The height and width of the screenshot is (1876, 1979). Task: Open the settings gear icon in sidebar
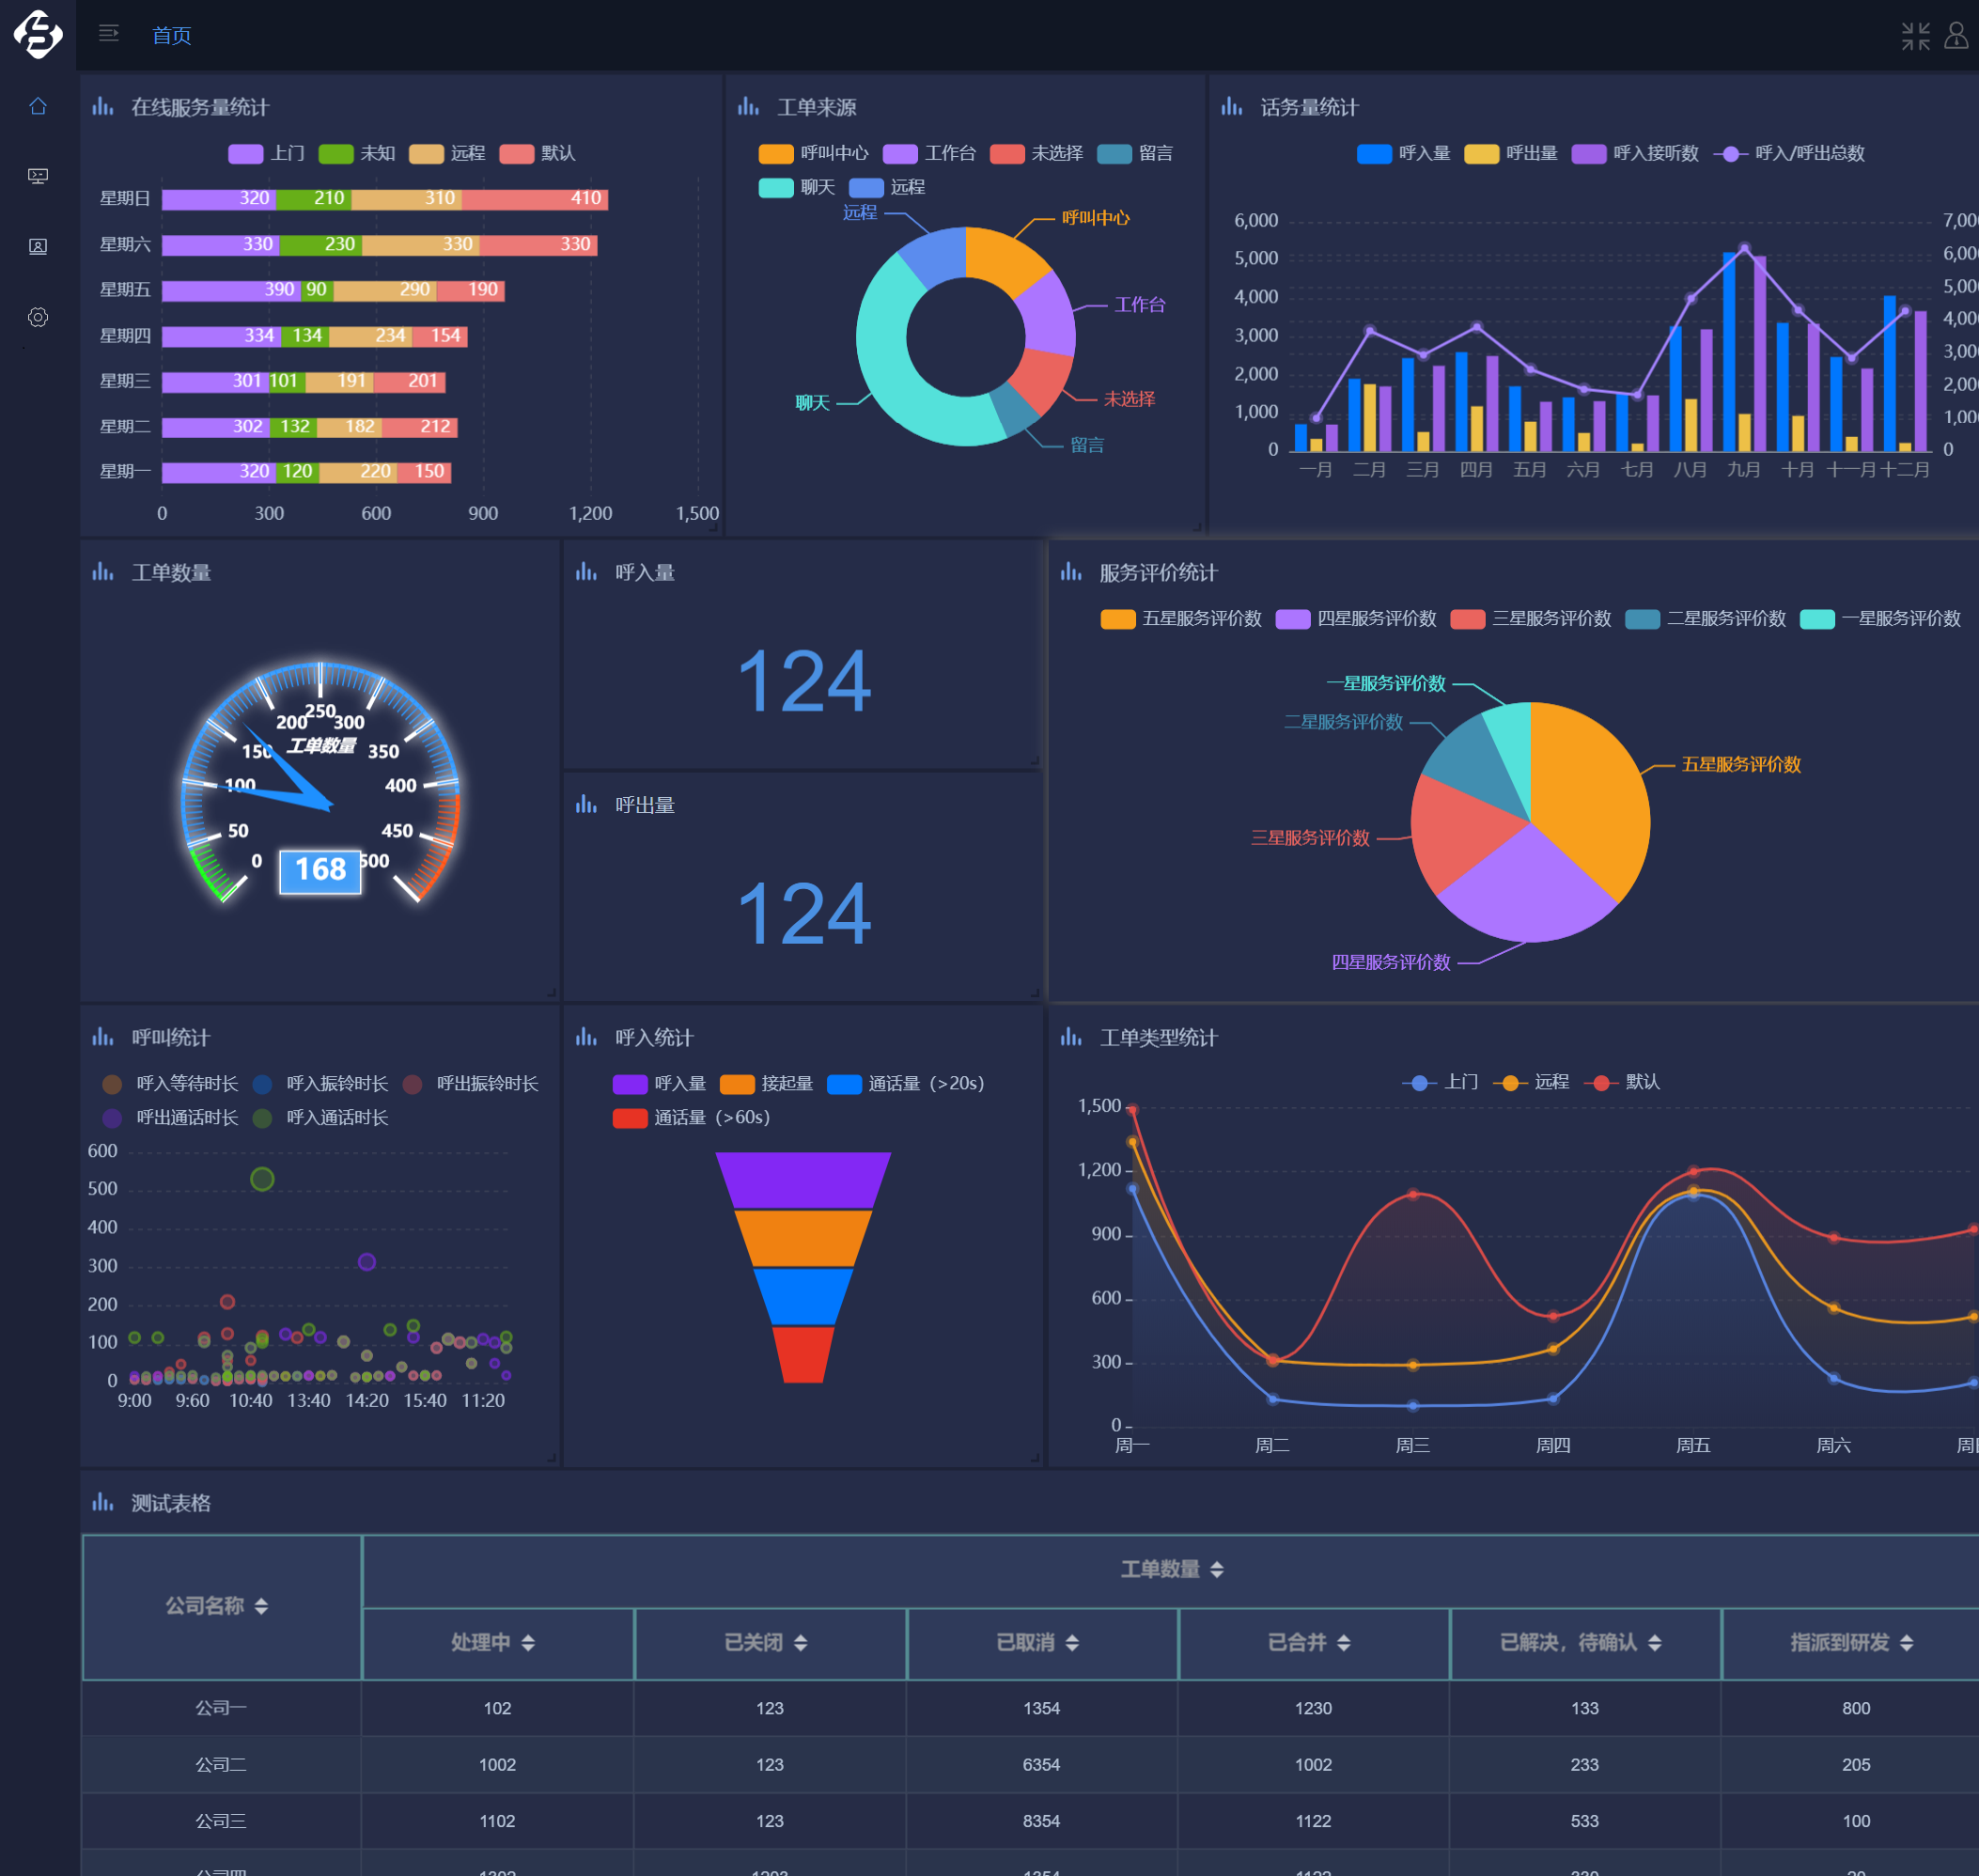tap(38, 317)
